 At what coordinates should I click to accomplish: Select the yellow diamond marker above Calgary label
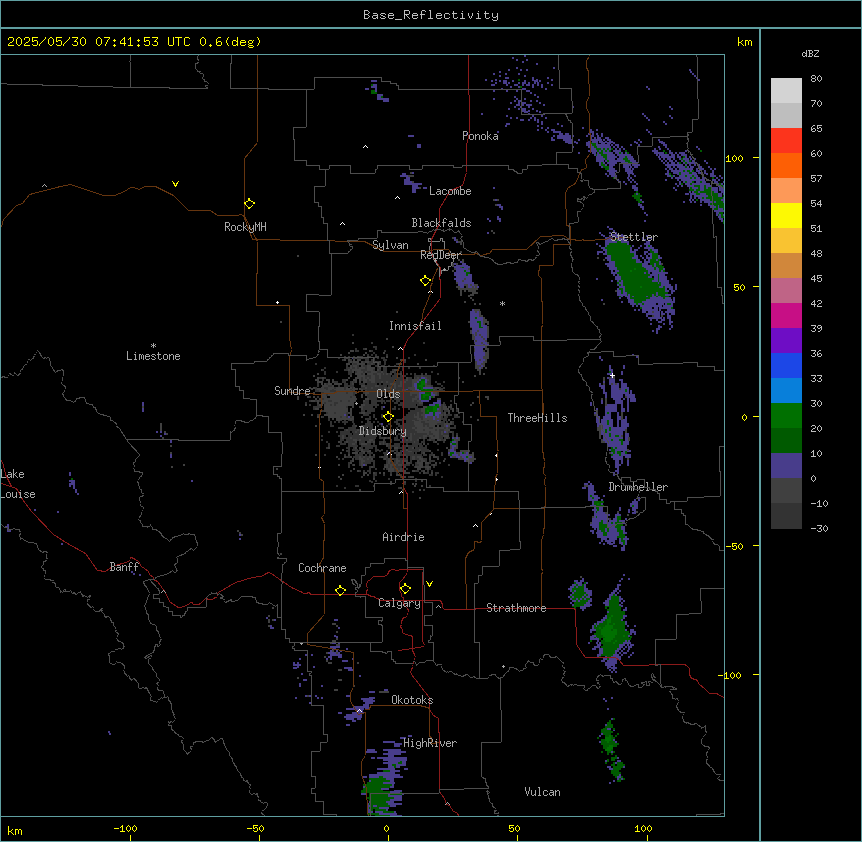point(405,589)
